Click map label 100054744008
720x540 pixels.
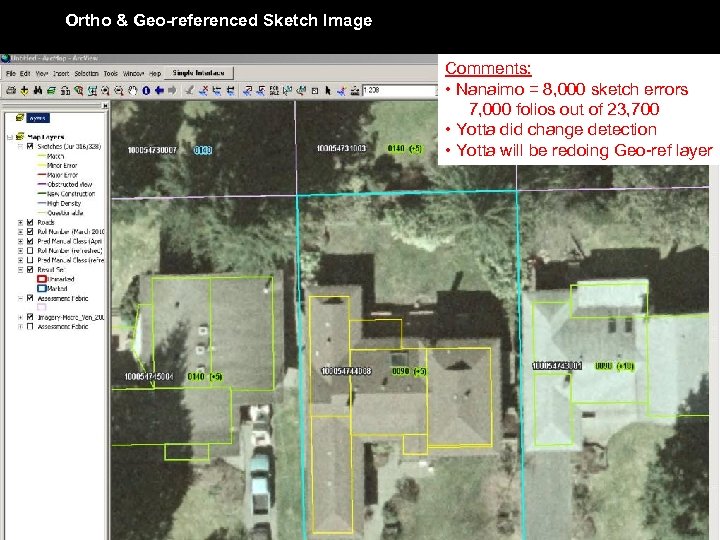tap(346, 371)
